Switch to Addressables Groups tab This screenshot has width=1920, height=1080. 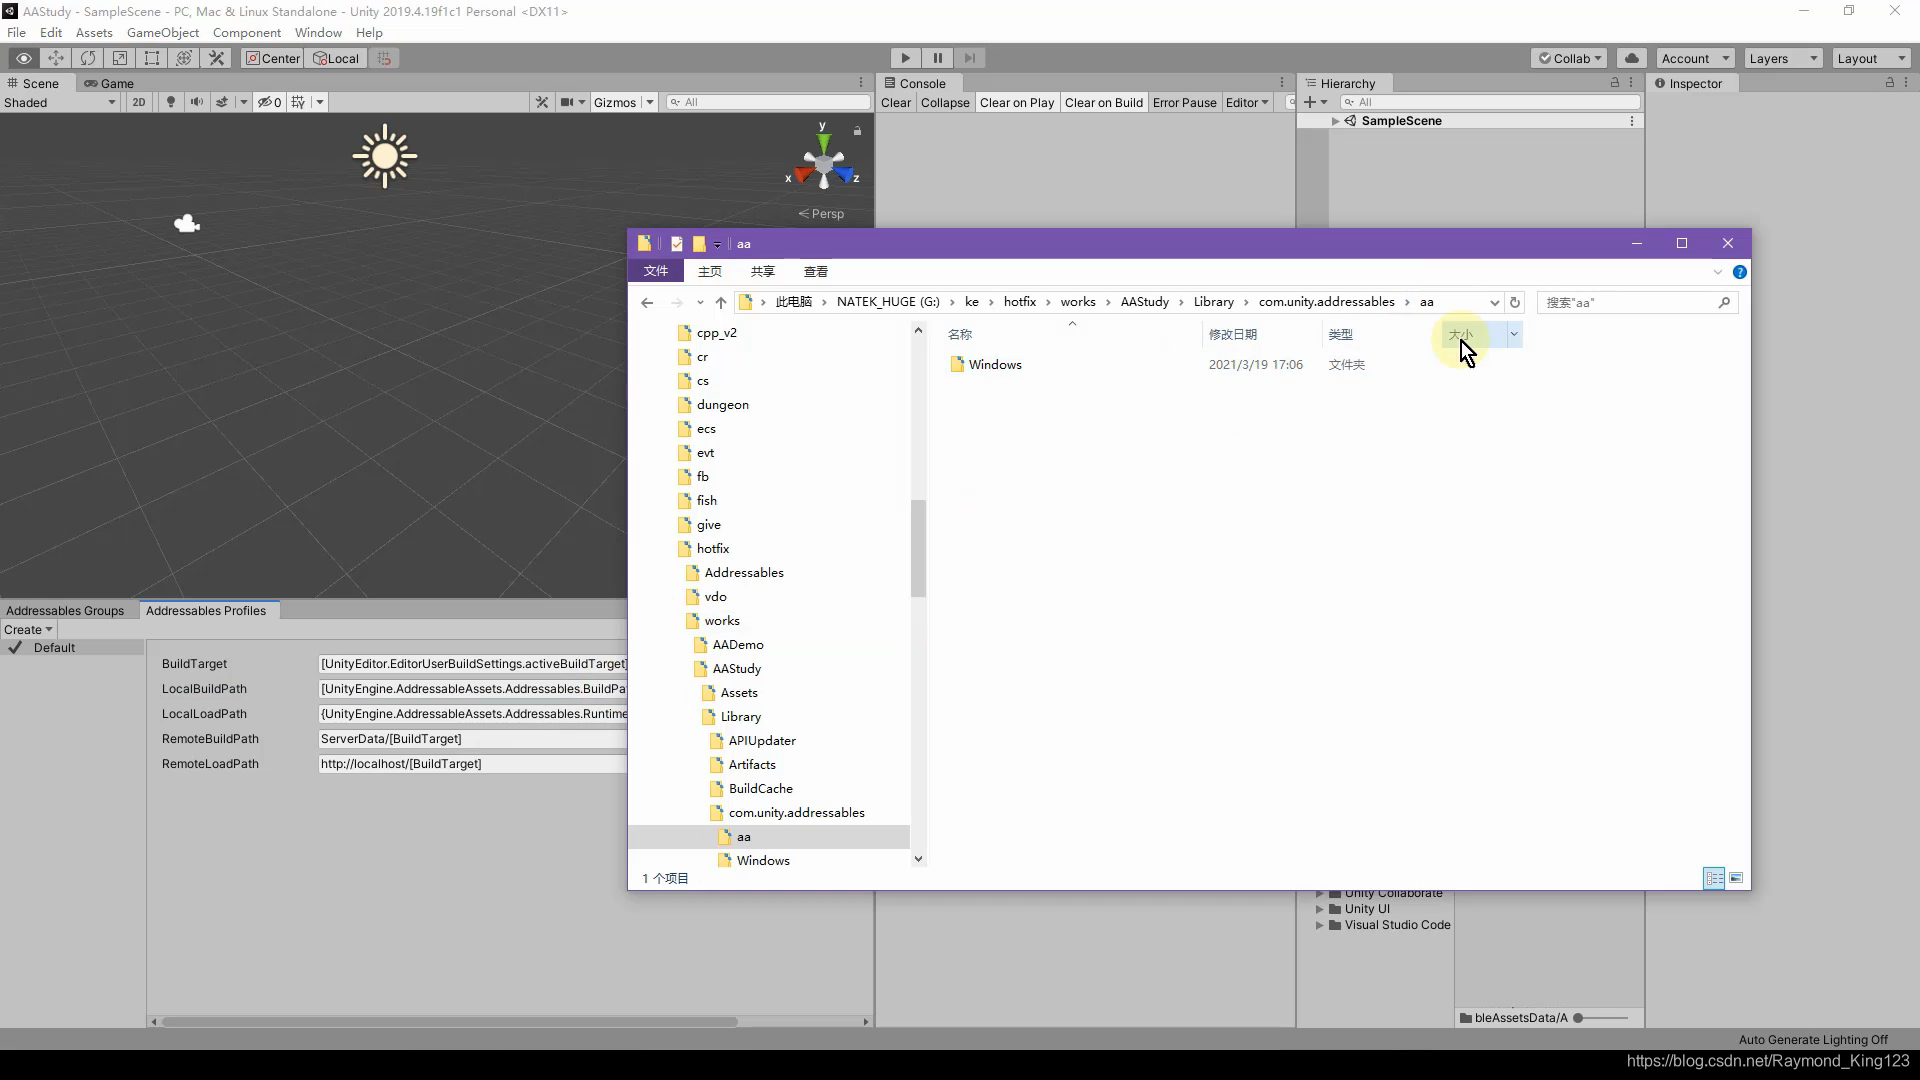(65, 610)
